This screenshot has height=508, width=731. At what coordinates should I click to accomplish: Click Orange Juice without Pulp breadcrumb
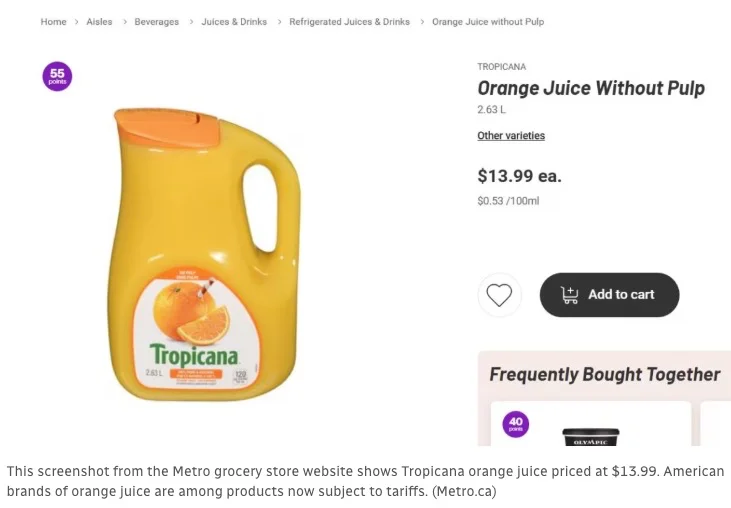click(488, 22)
